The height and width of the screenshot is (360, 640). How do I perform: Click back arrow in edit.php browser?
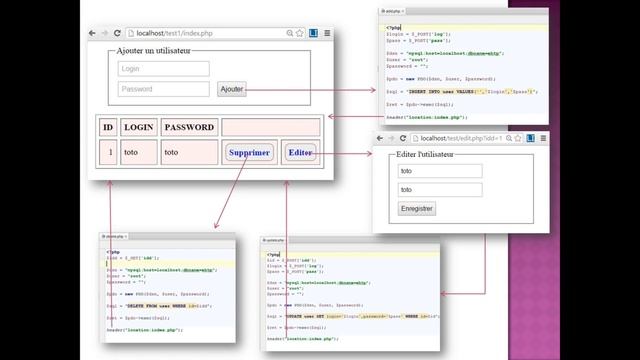click(x=380, y=138)
